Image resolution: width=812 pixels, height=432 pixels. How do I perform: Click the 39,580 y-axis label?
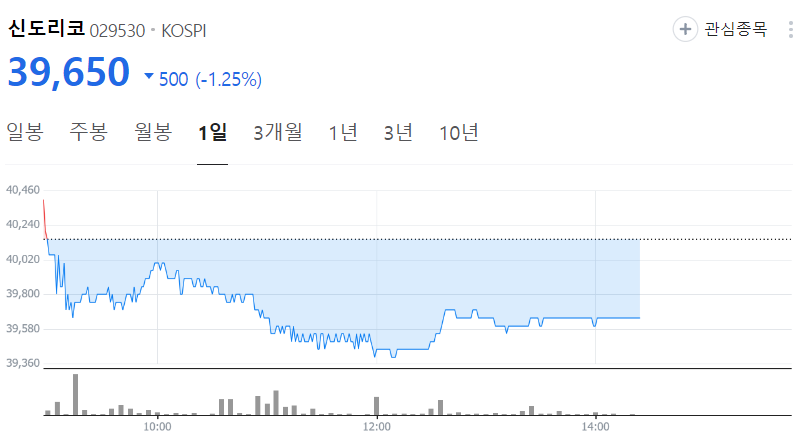pos(23,329)
